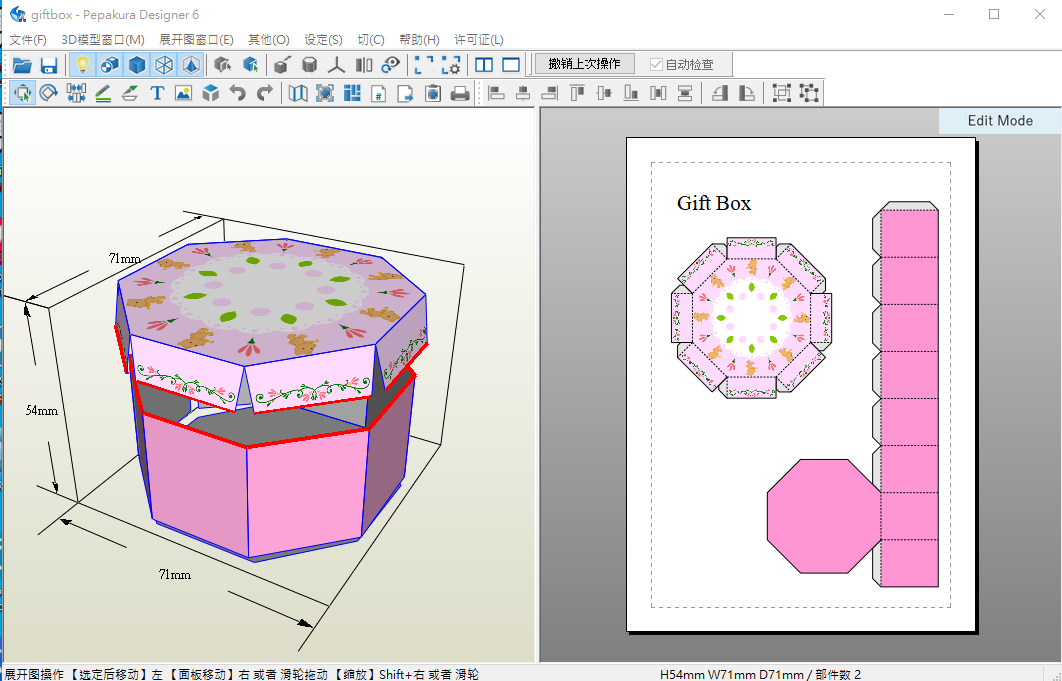Undo with the curved left arrow
1062x681 pixels.
[x=238, y=93]
